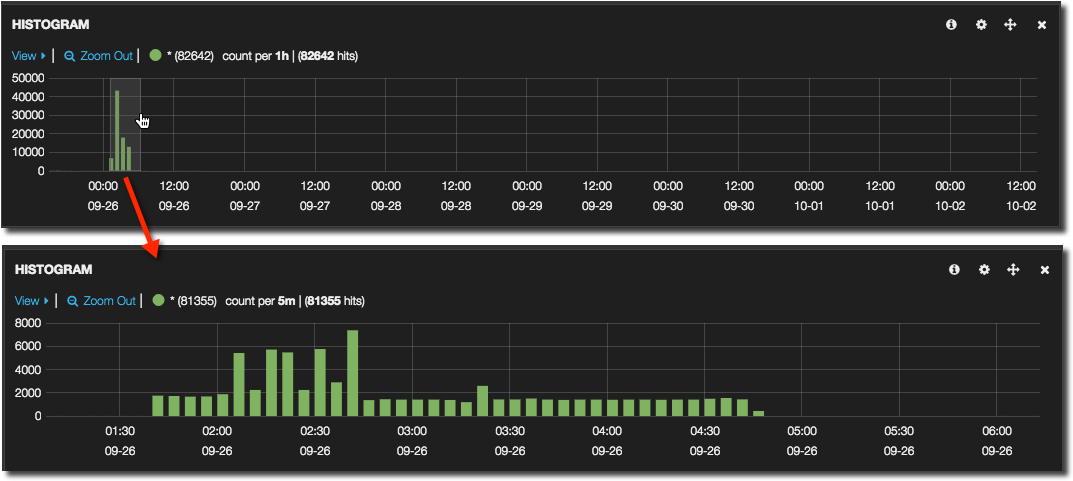Configure bottom histogram via its gear icon
Screen dimensions: 1073x481
click(984, 270)
